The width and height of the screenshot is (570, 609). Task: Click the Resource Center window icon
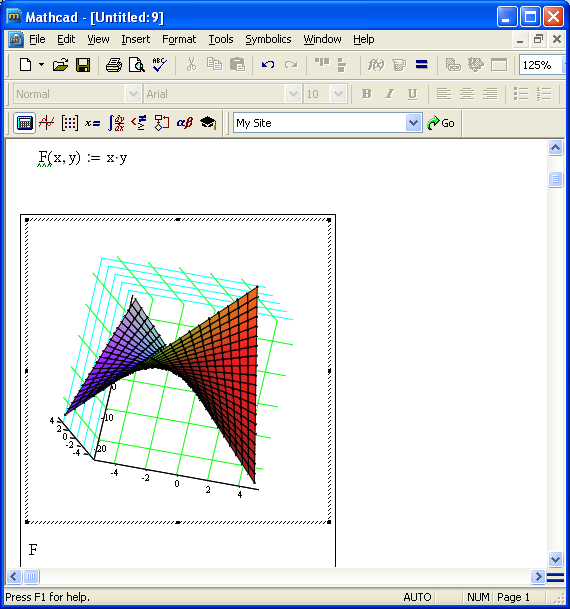click(x=499, y=64)
